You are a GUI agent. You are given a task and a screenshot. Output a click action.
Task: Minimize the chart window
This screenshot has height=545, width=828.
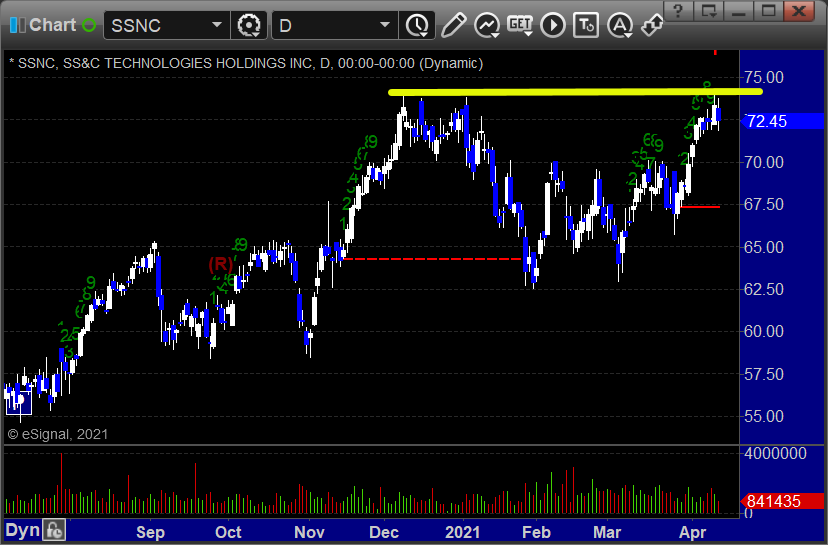[739, 11]
